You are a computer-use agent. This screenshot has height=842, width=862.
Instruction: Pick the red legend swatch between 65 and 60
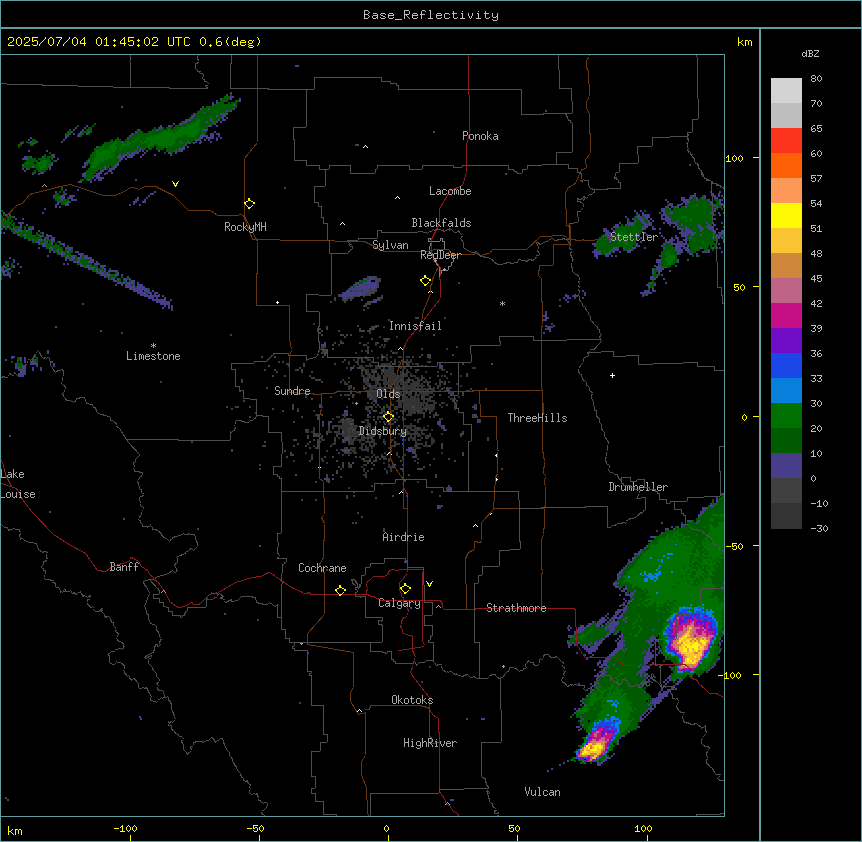[786, 140]
